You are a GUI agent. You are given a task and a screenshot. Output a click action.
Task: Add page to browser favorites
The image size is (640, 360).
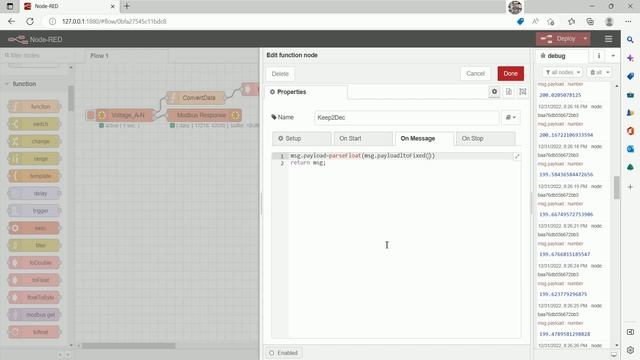(551, 21)
